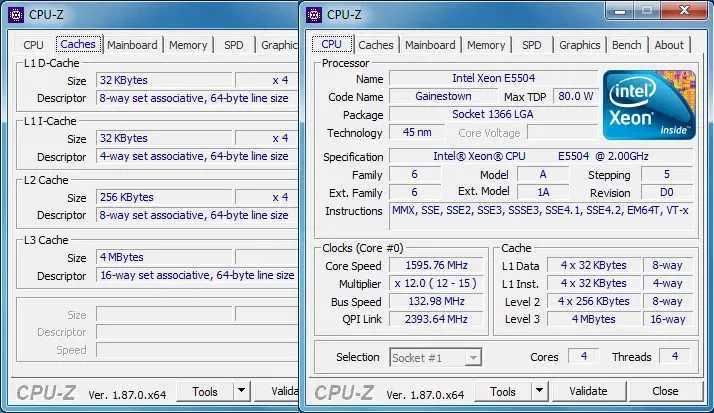Click the CPU-Z app icon in right window title bar
This screenshot has width=714, height=413.
tap(314, 15)
